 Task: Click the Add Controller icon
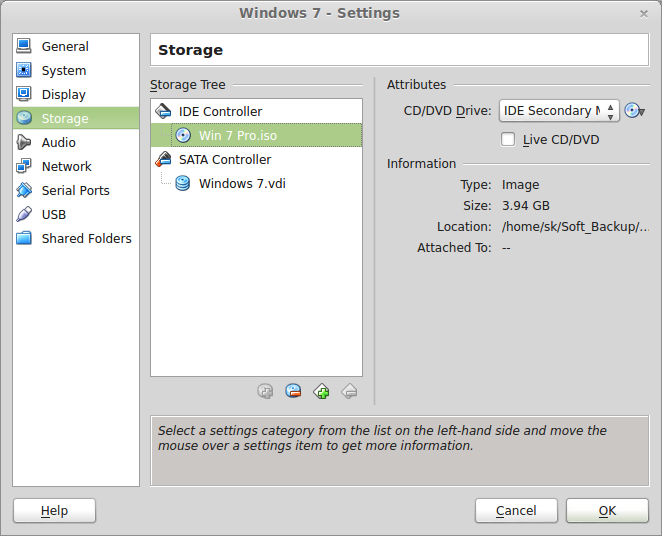[321, 391]
